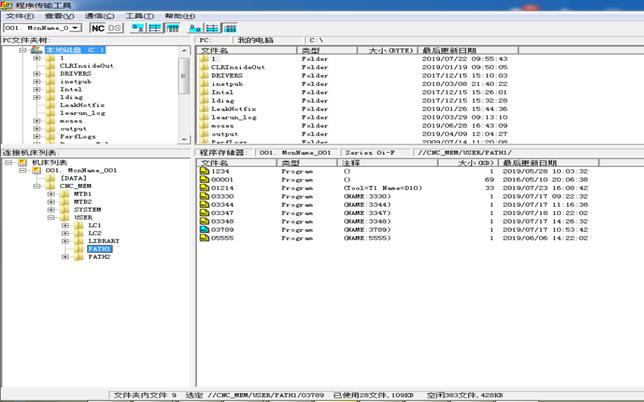Click the [DATA] folder icon in machine tree
The width and height of the screenshot is (644, 402).
[51, 178]
